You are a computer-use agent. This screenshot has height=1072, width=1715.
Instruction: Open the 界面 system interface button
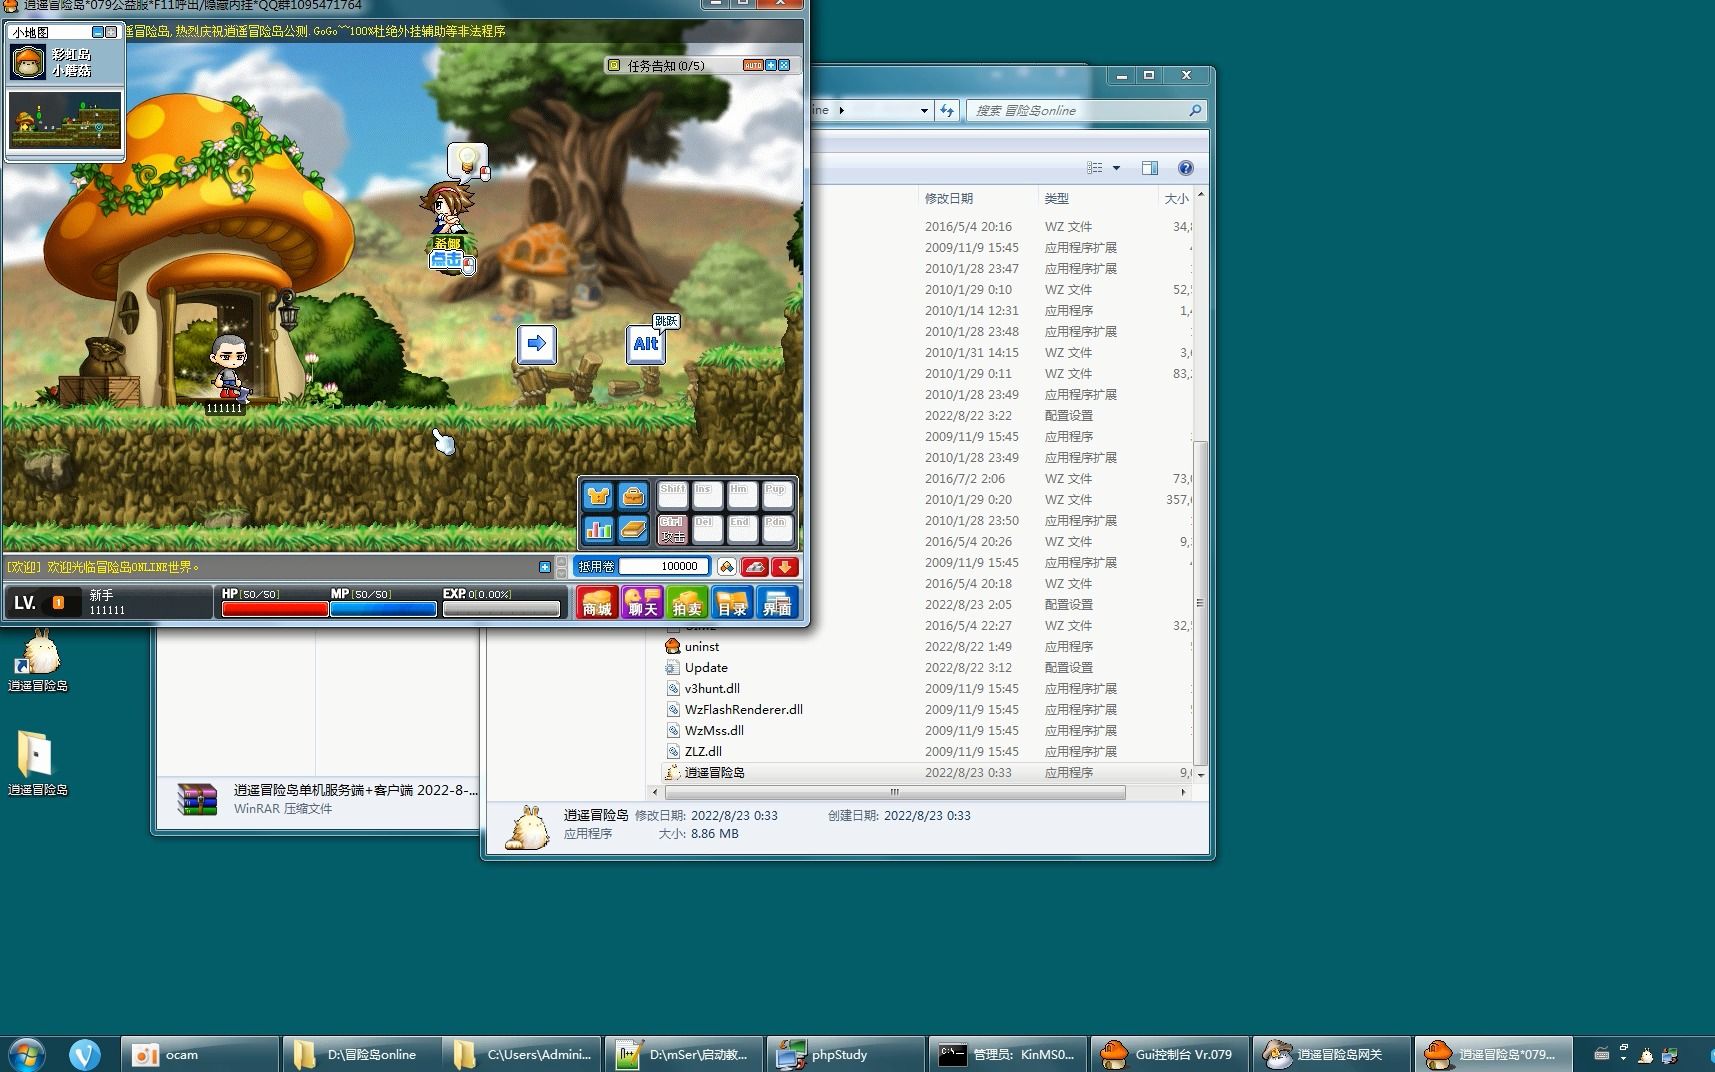click(777, 603)
